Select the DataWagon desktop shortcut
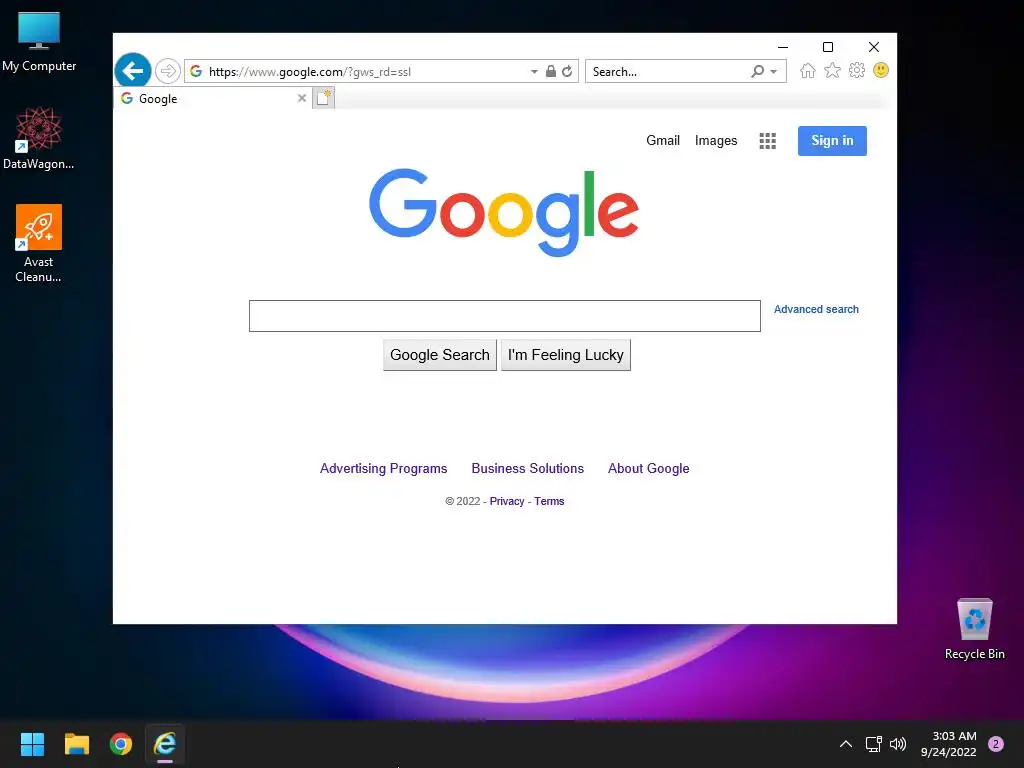Screen dimensions: 1024x768 39,138
